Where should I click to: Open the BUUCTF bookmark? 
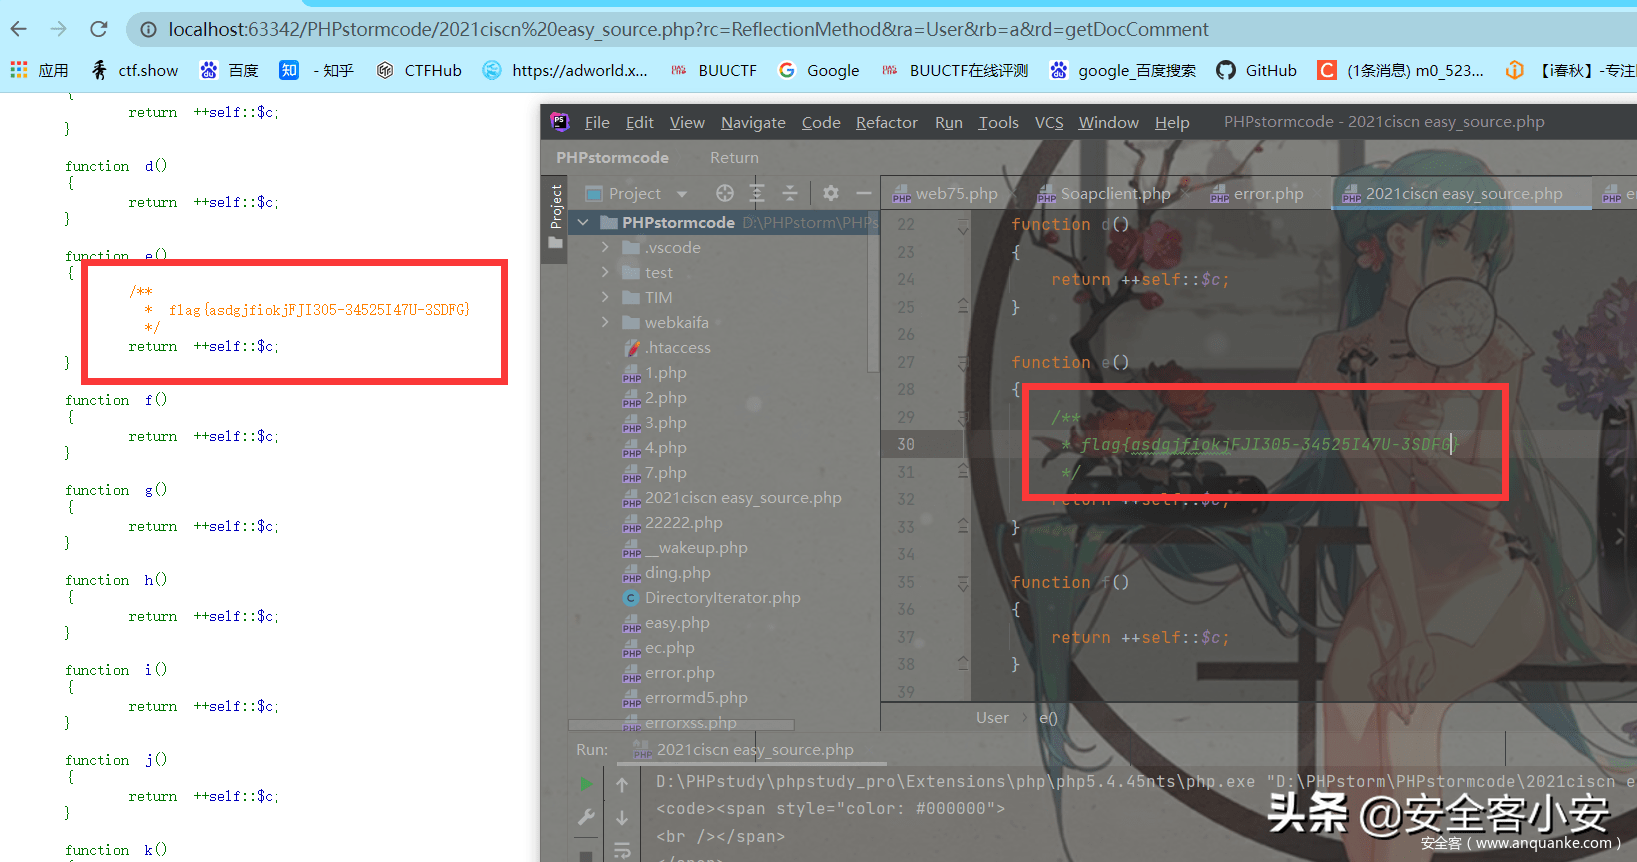coord(713,70)
